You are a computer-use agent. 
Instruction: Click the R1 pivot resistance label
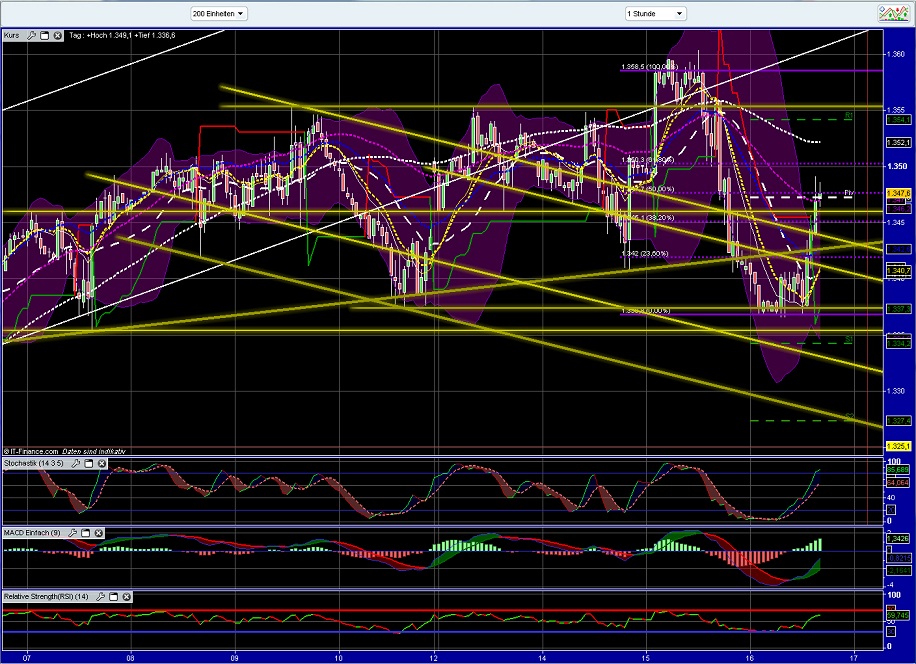(x=849, y=116)
